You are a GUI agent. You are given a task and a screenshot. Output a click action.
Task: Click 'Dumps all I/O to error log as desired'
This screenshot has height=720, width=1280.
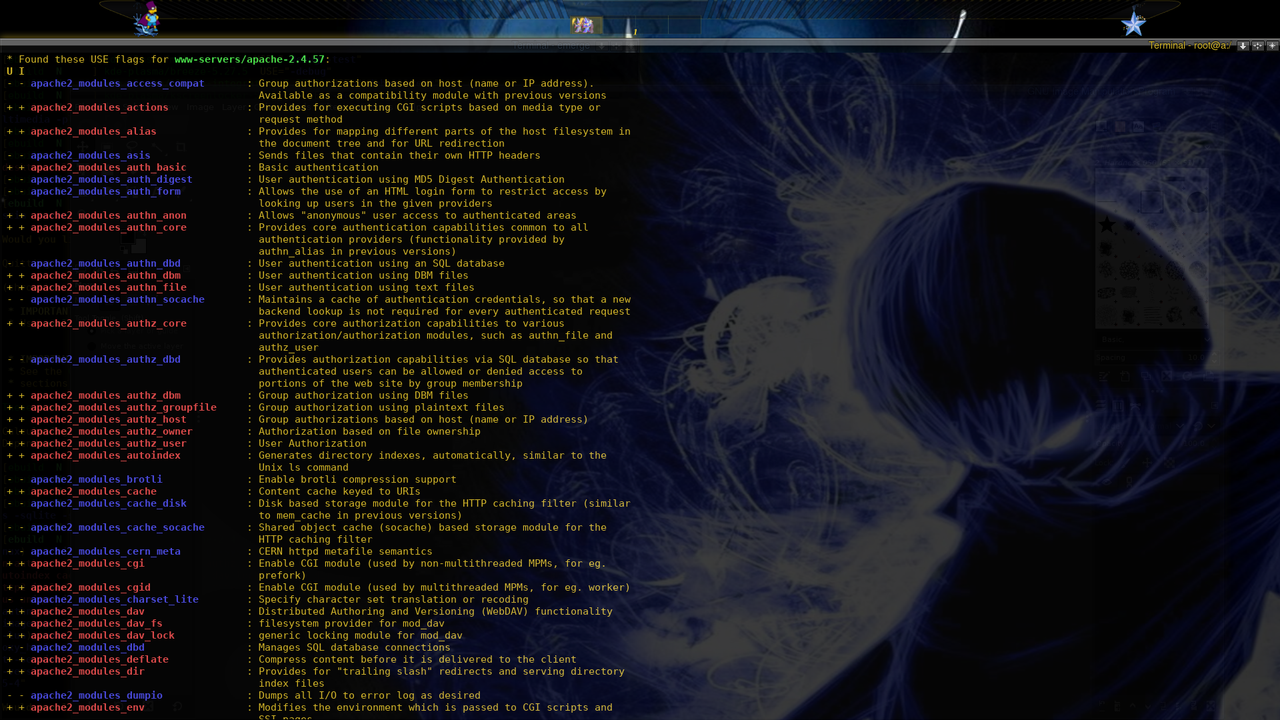click(369, 696)
